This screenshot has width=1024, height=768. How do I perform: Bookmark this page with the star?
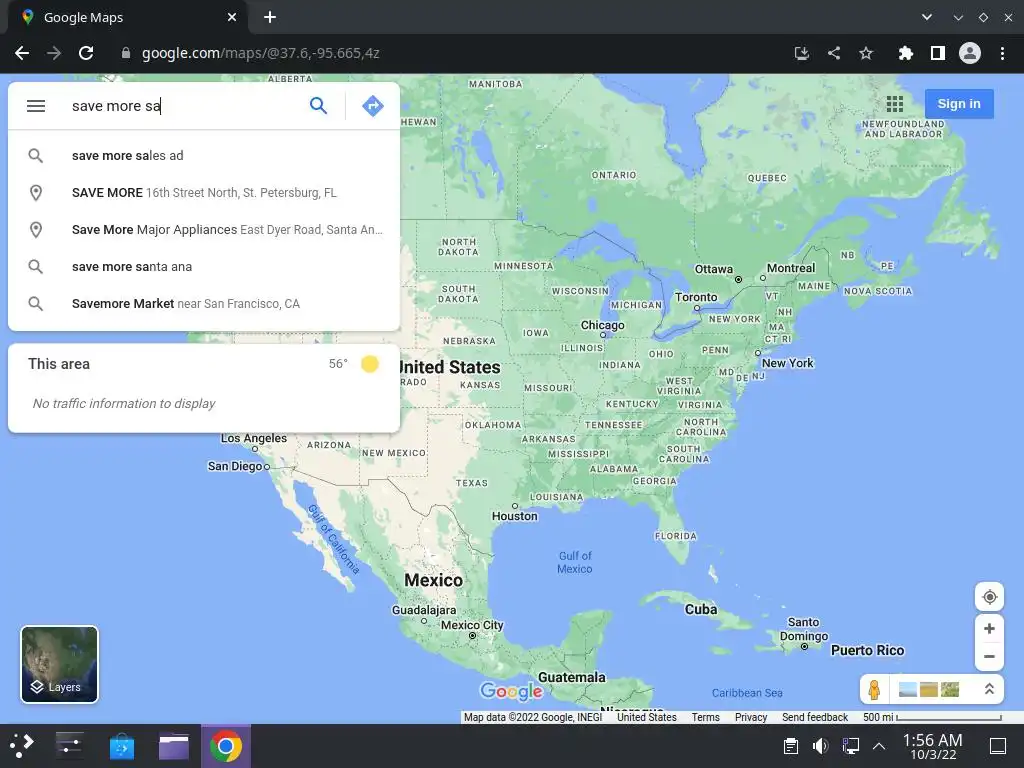[x=866, y=53]
